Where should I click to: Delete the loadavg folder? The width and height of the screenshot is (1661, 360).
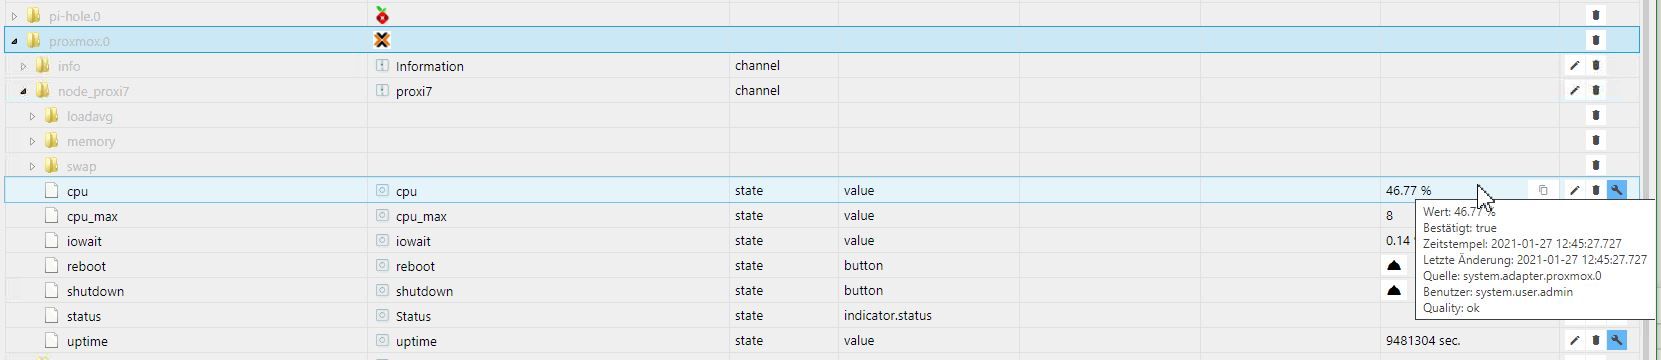pos(1595,115)
